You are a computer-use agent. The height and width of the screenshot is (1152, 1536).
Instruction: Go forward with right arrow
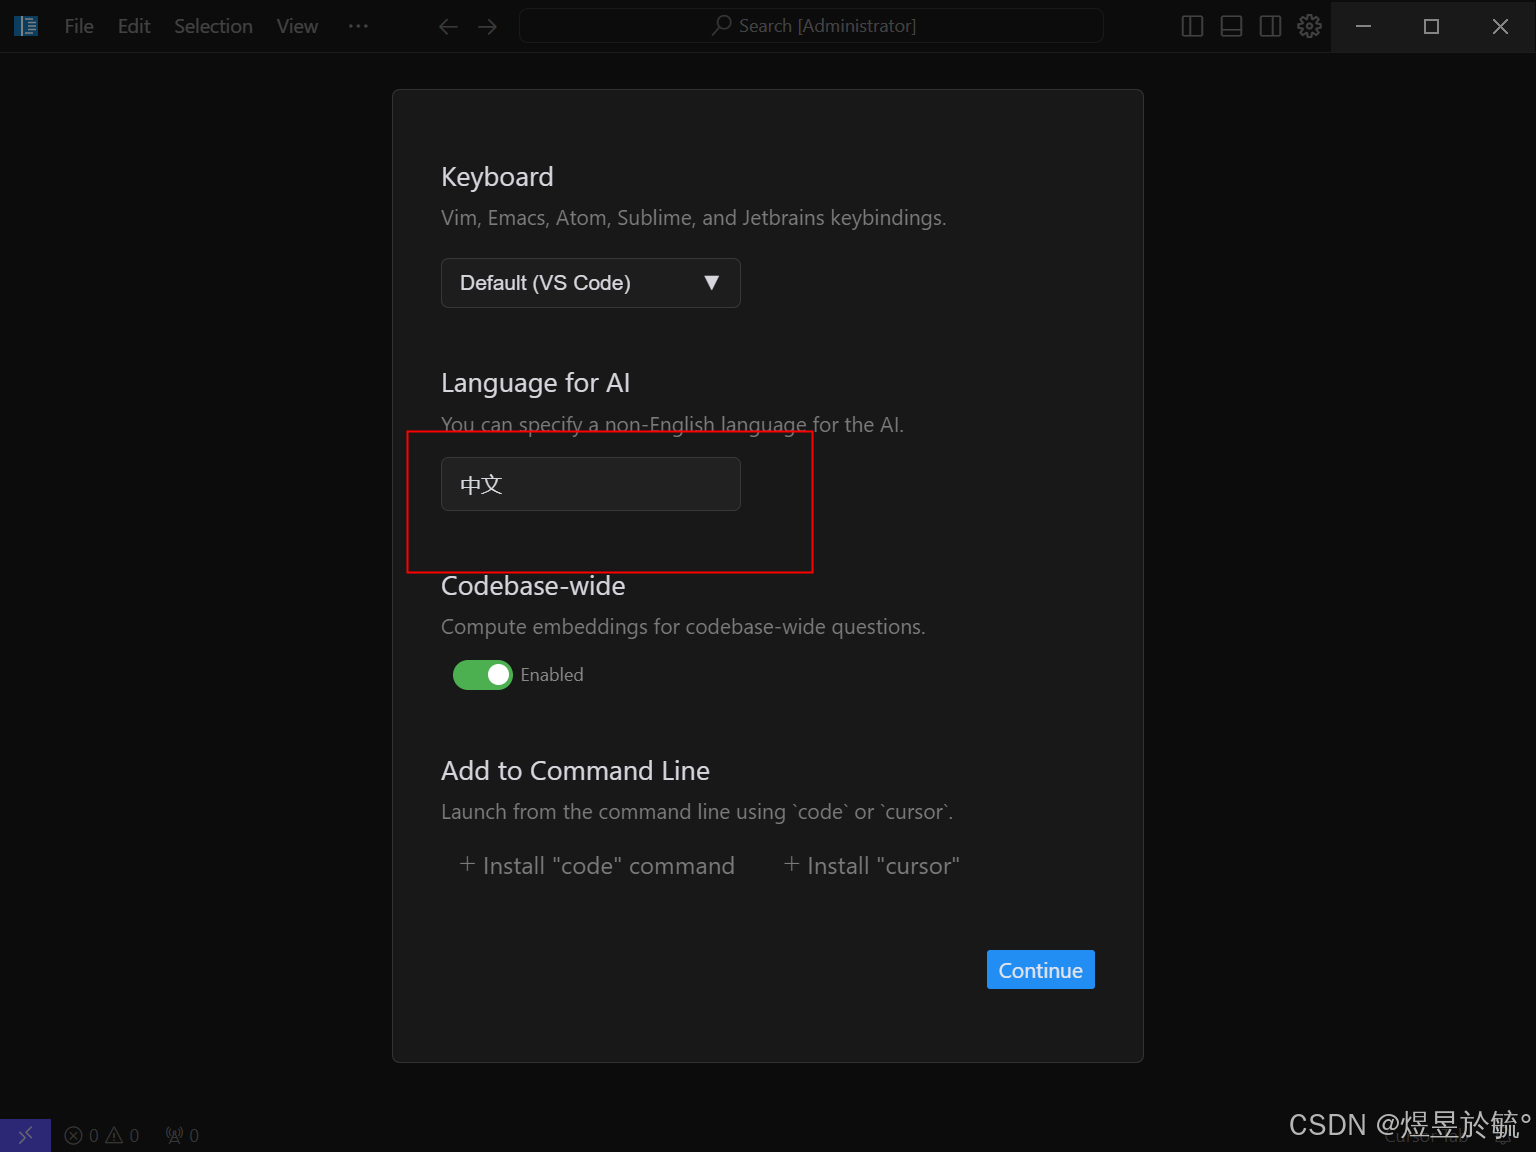[x=487, y=26]
